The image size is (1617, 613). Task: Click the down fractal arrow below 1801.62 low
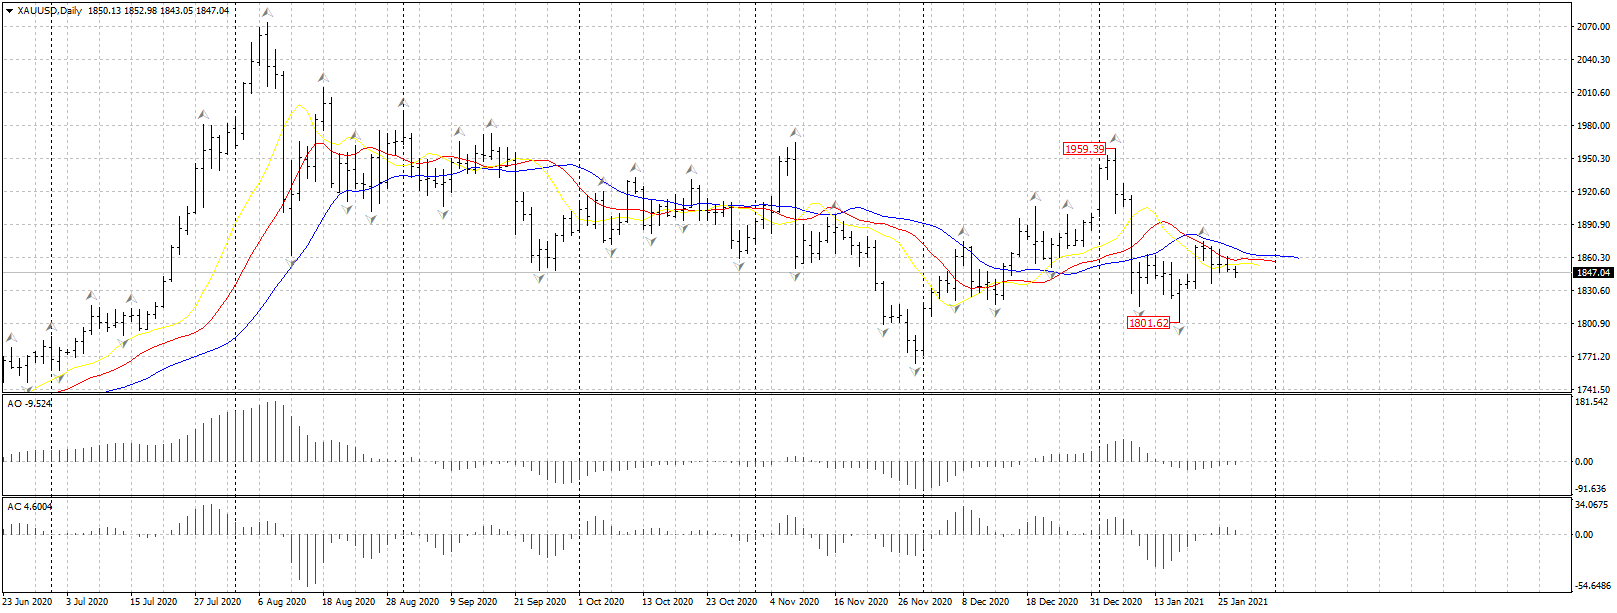(x=1180, y=331)
